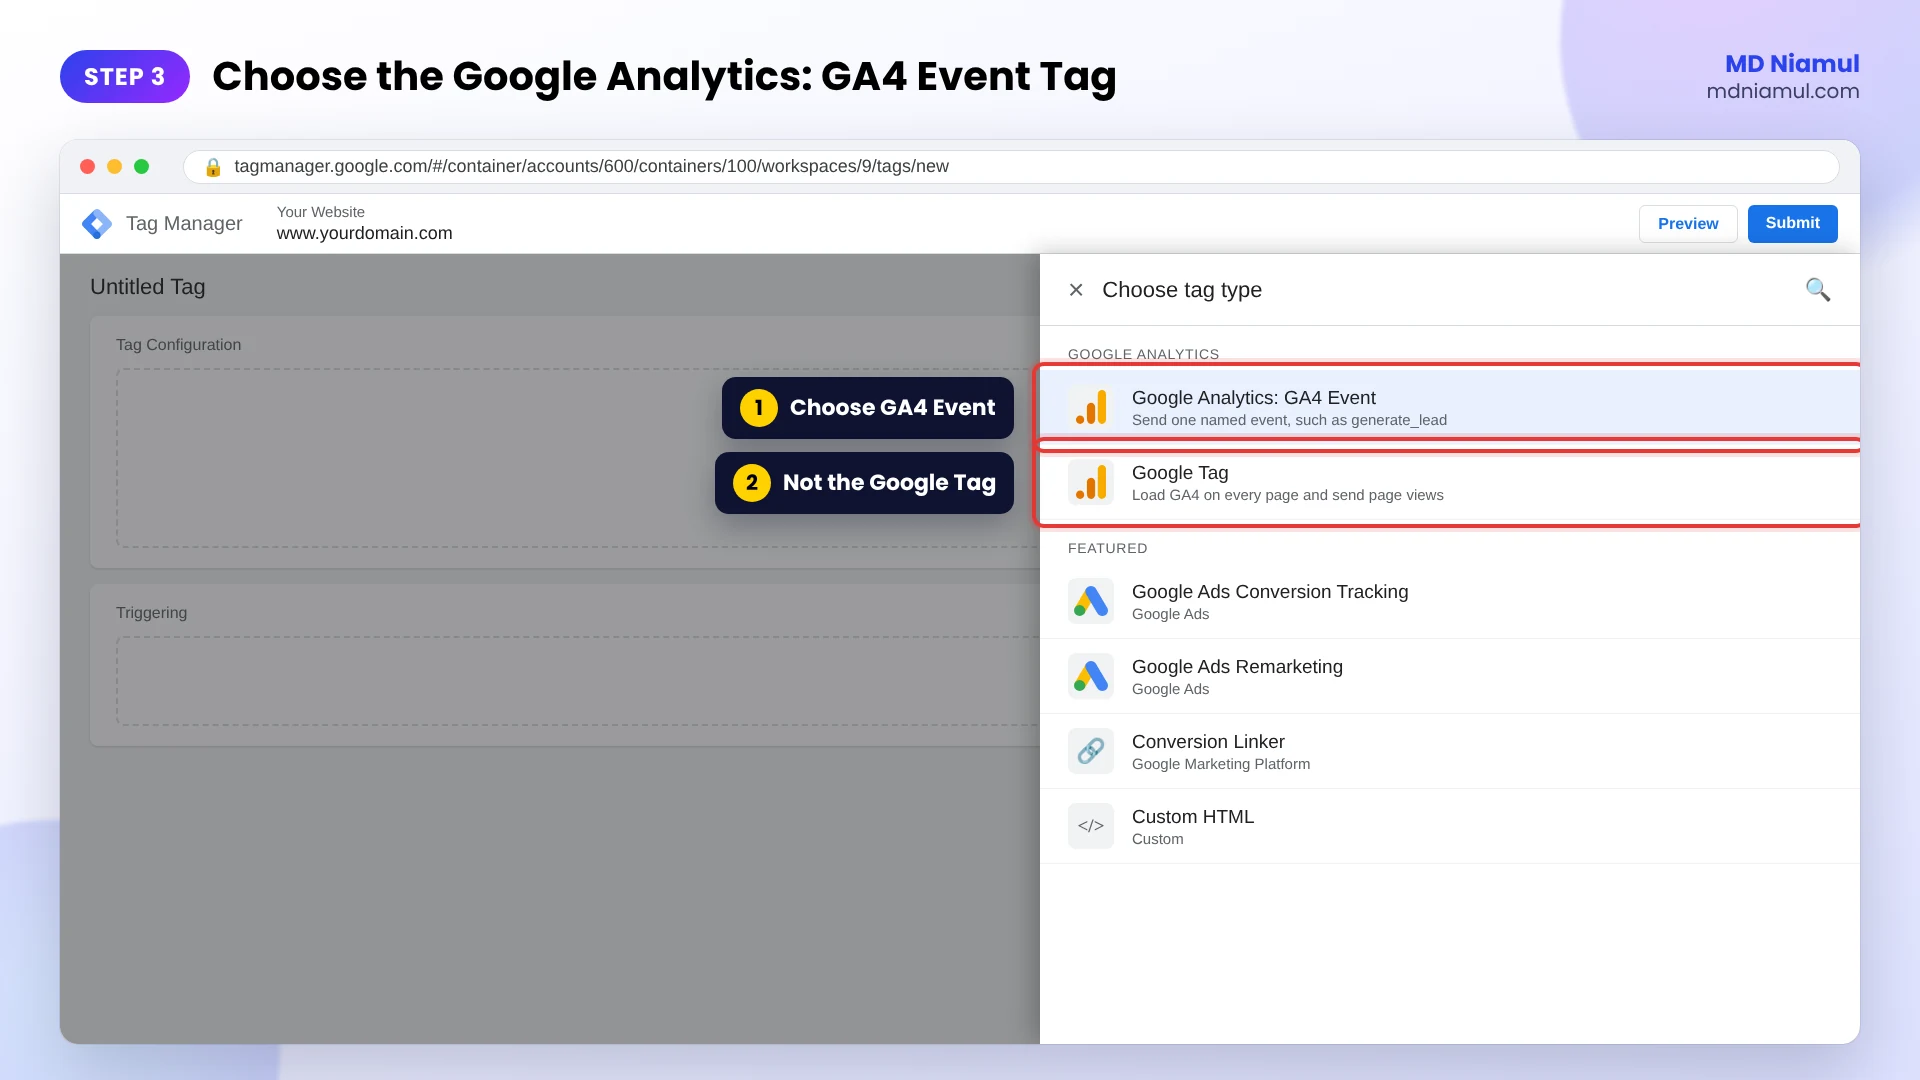Click the 'Tag Configuration' section label
Screen dimensions: 1920x1080
coord(179,345)
